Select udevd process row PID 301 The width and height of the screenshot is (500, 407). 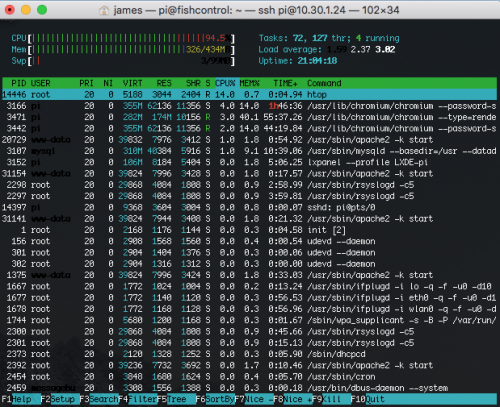pos(249,253)
